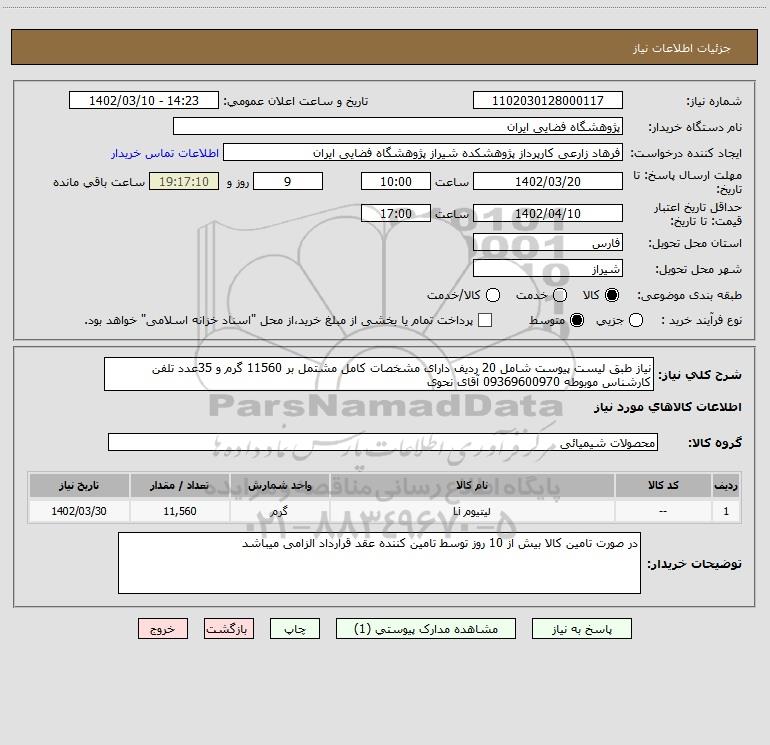Click the row number cell 1

pyautogui.click(x=726, y=511)
